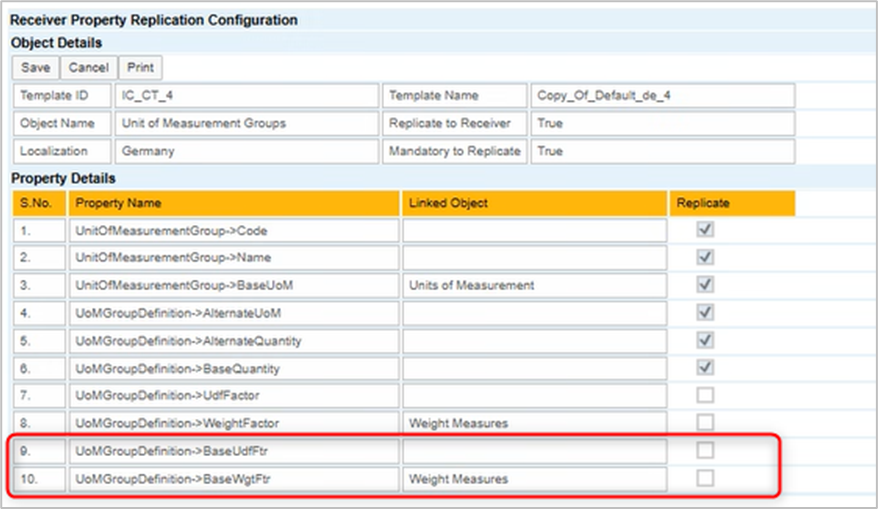
Task: Click the Linked Object column header
Action: (534, 203)
